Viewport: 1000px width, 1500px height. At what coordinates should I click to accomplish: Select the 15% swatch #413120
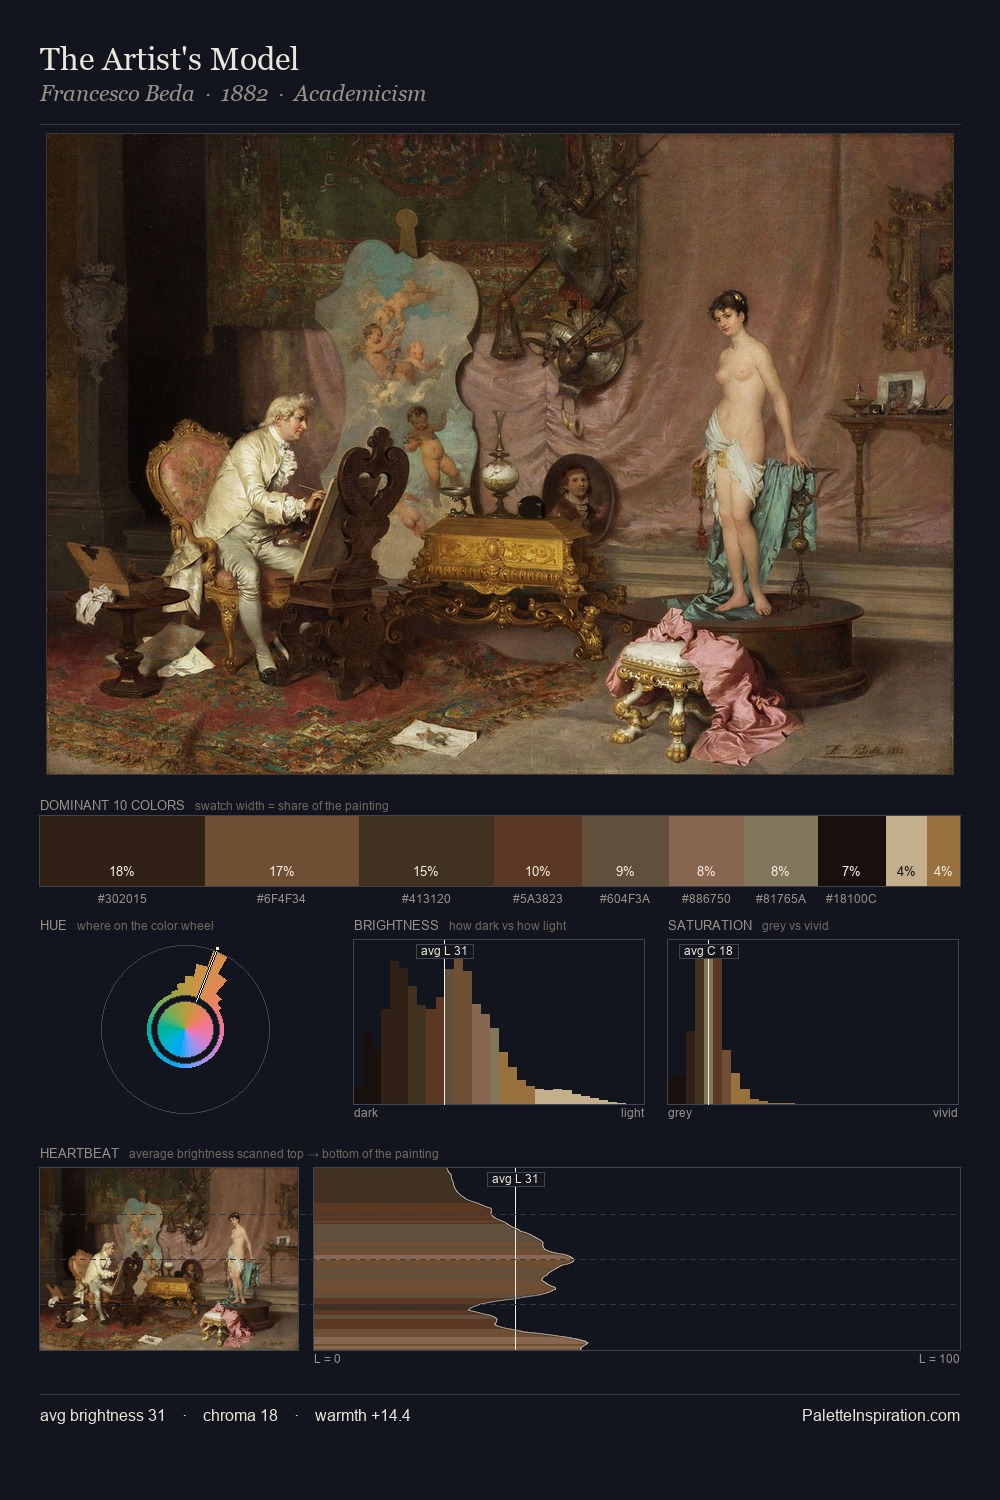tap(426, 851)
